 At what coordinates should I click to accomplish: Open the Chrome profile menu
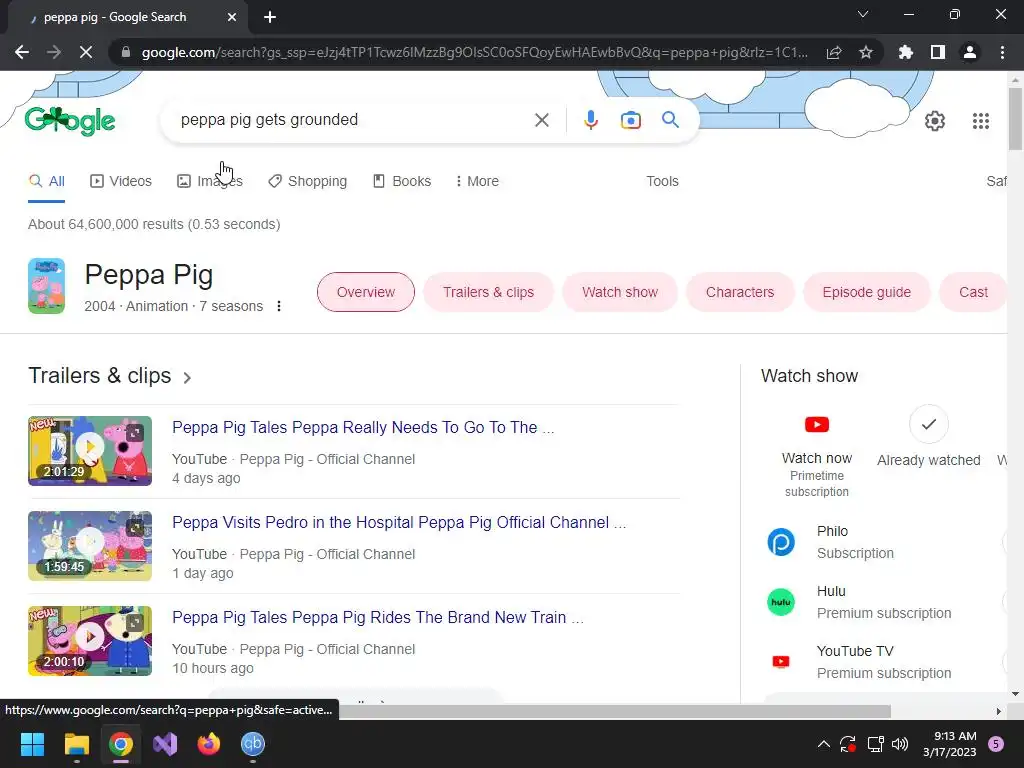click(970, 52)
